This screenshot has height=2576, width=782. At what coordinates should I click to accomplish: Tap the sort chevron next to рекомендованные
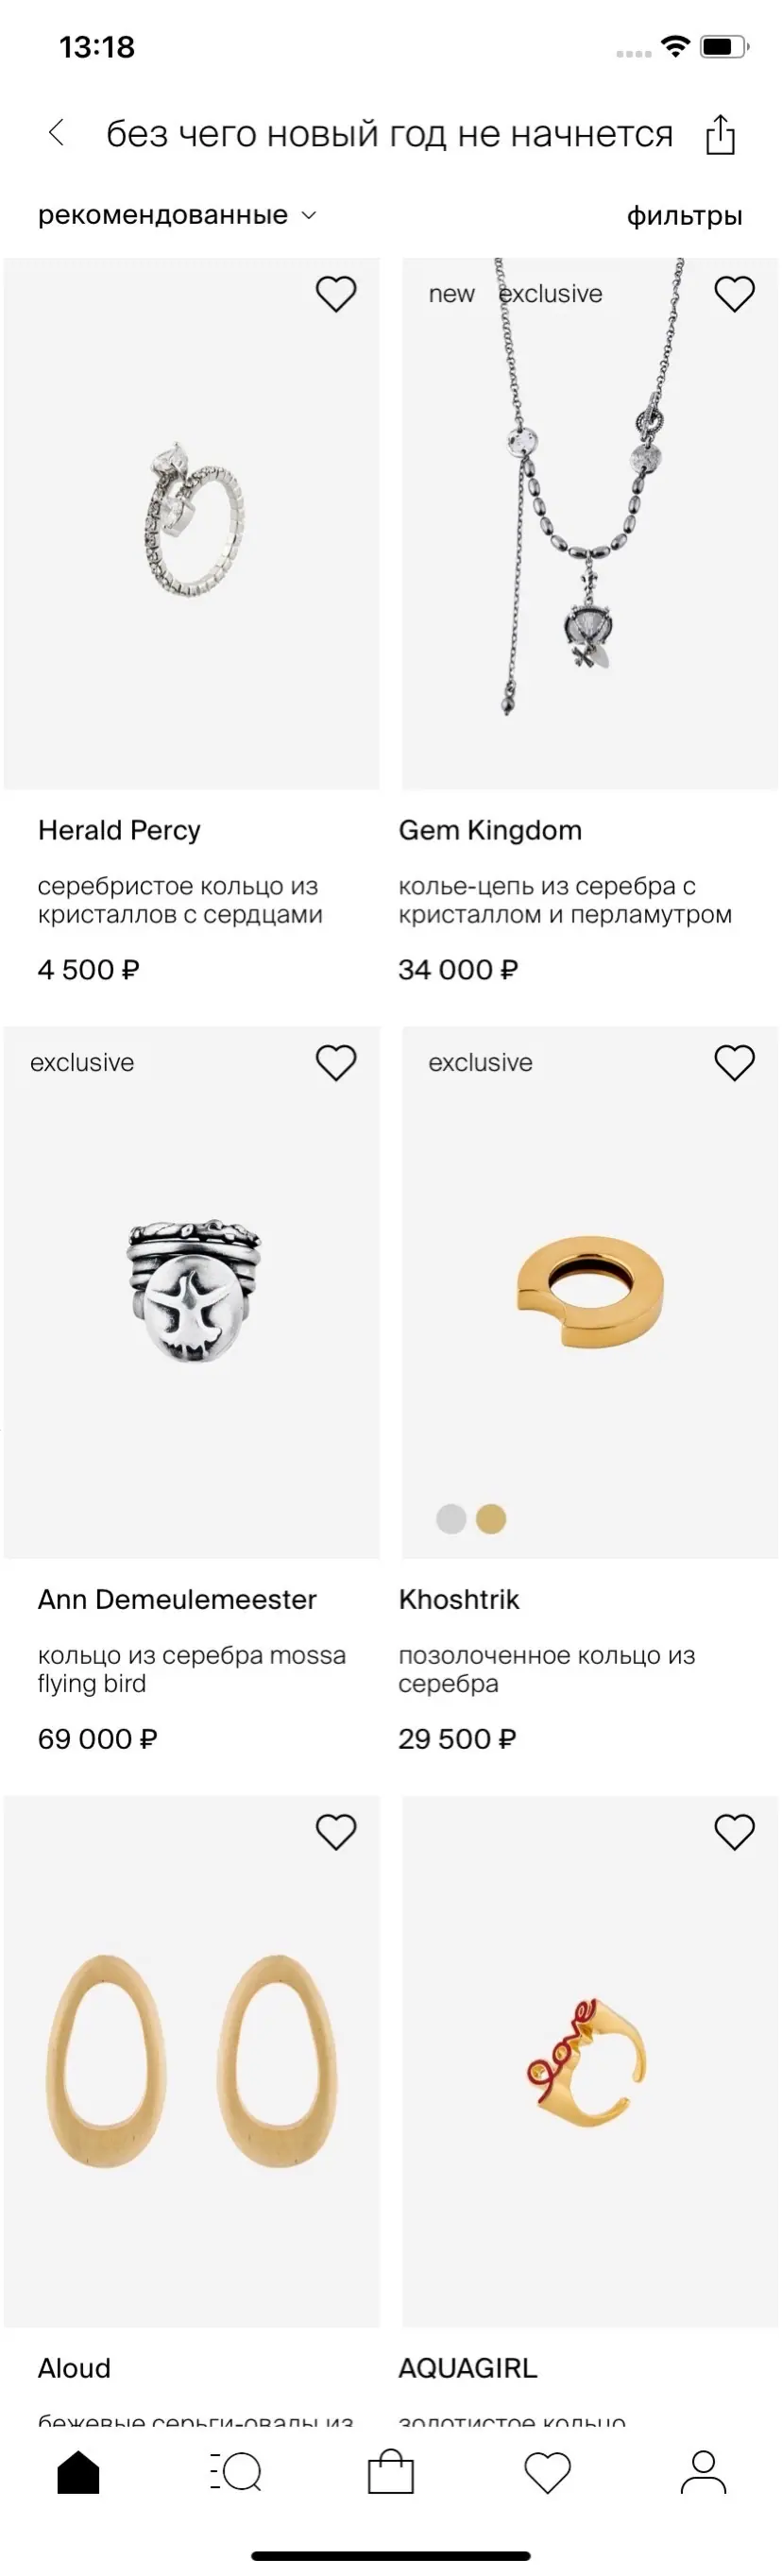[309, 215]
